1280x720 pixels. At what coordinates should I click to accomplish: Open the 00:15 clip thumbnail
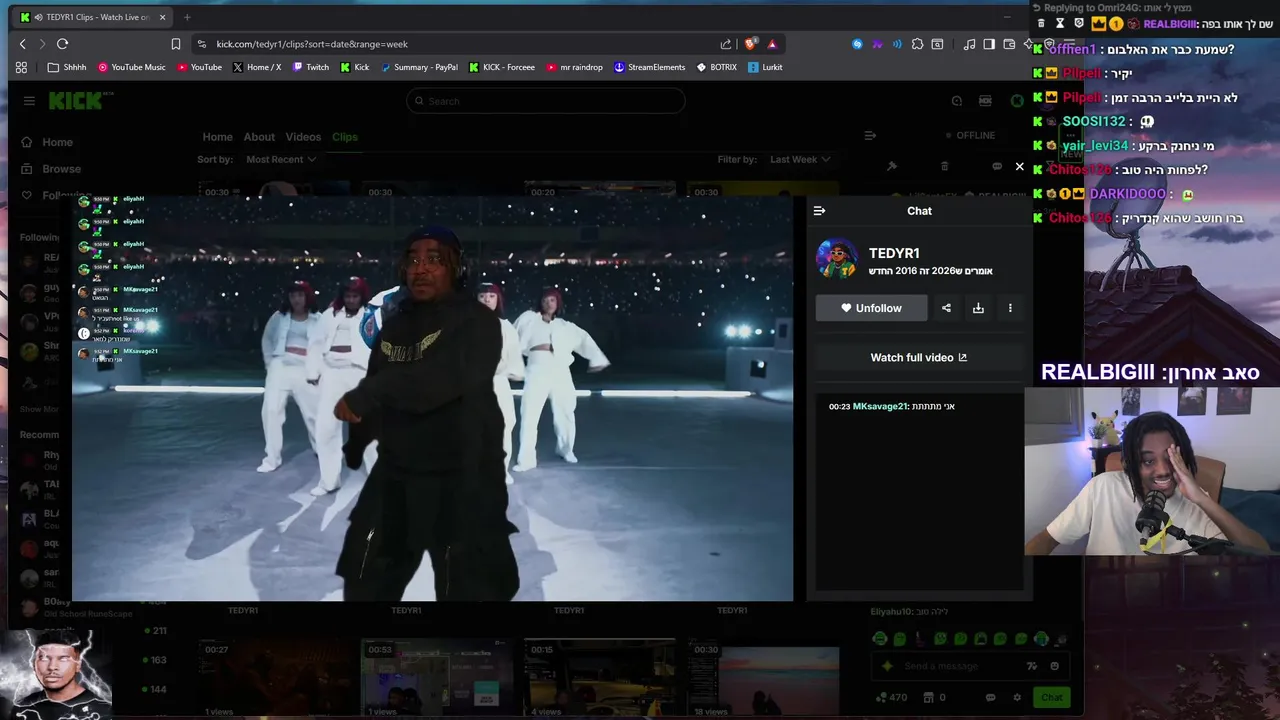(600, 678)
